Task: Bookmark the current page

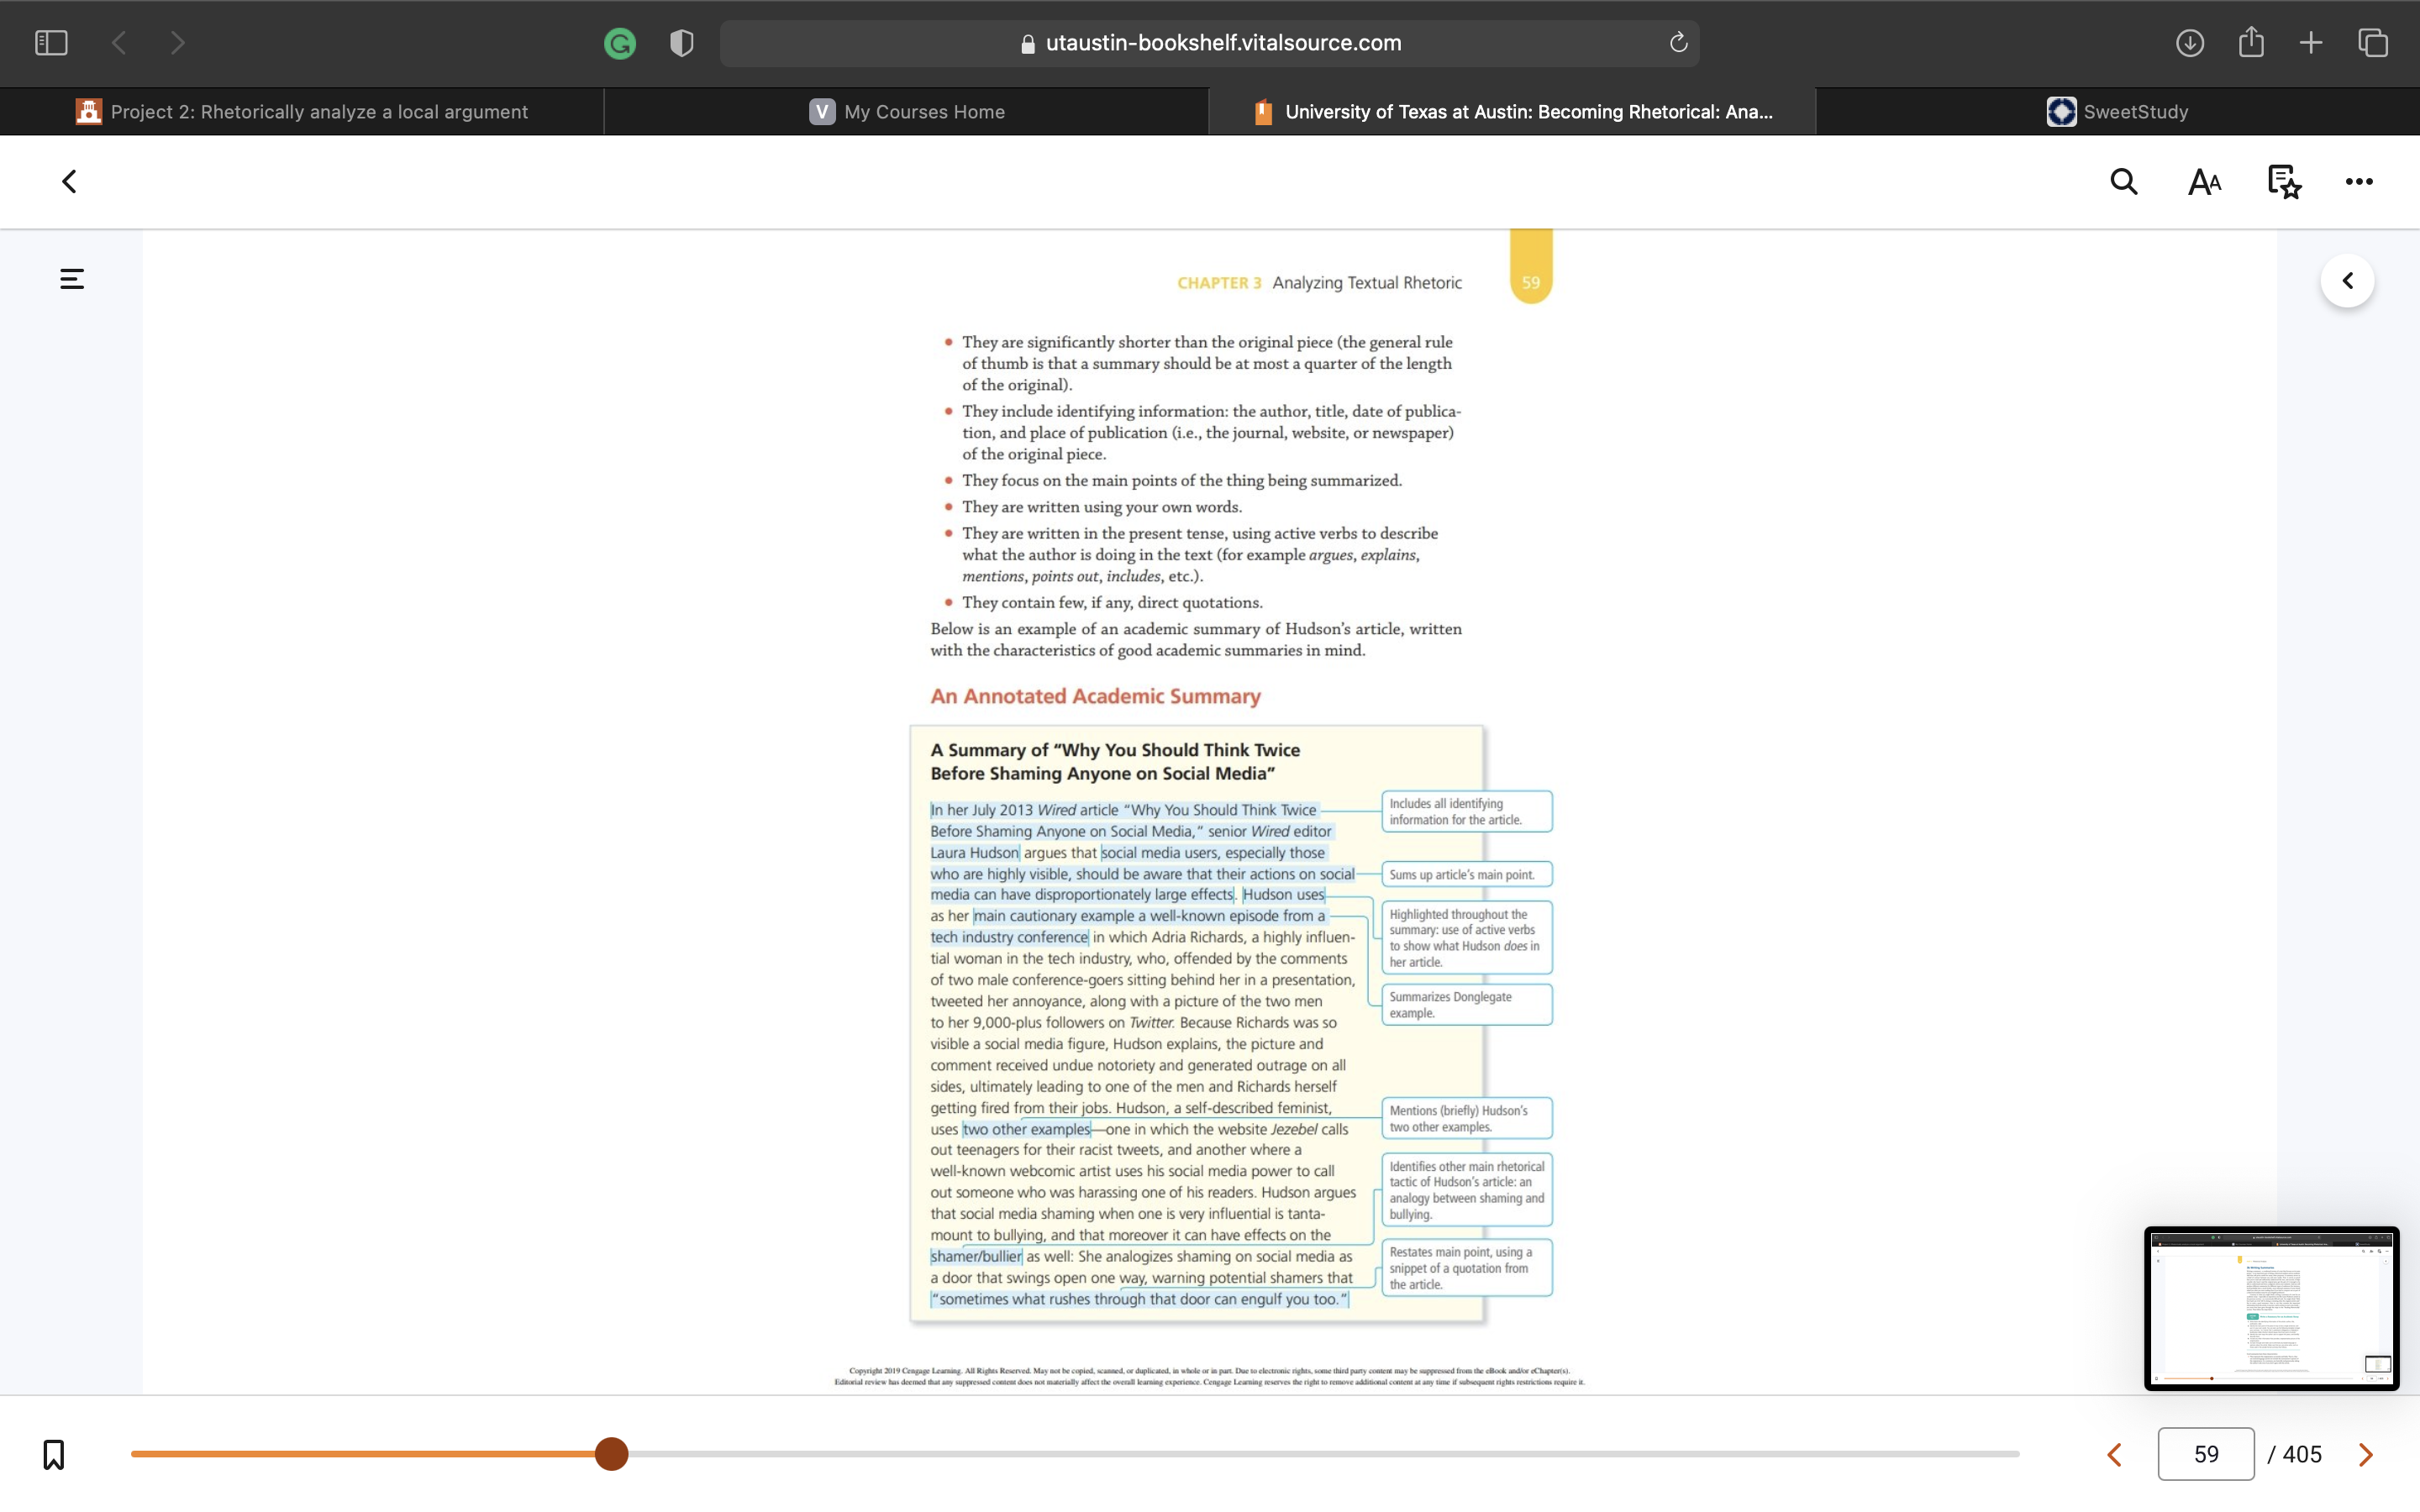Action: click(54, 1454)
